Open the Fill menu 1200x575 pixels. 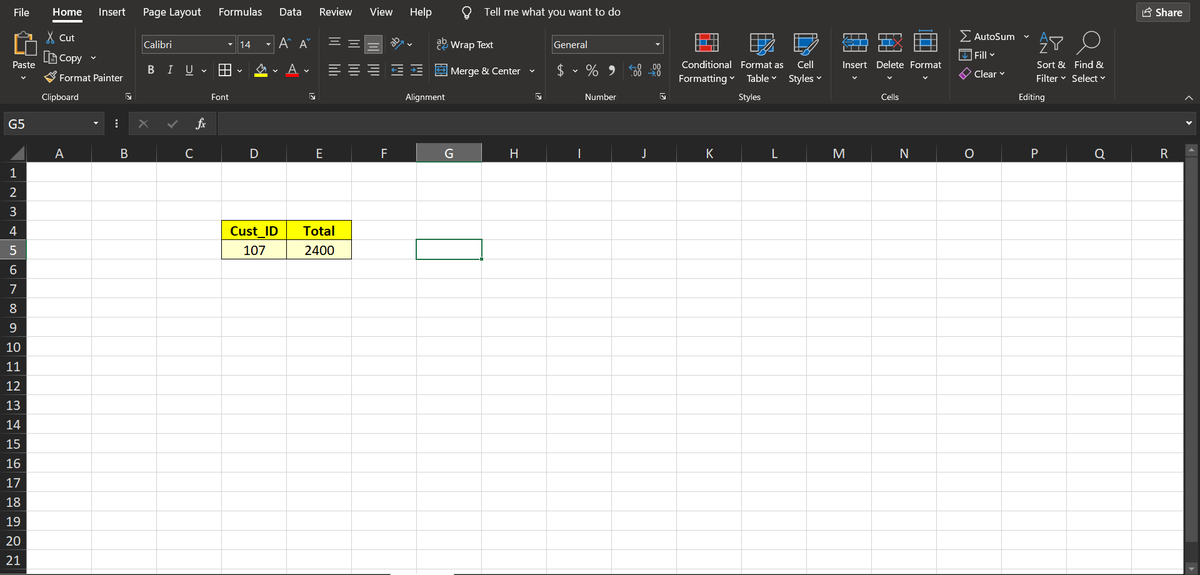pyautogui.click(x=979, y=54)
